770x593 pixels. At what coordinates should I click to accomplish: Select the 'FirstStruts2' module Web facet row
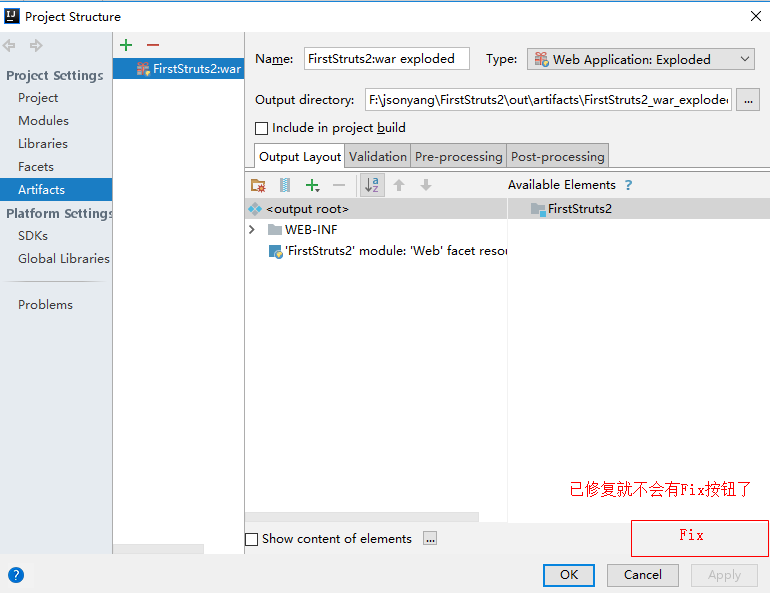coord(376,251)
